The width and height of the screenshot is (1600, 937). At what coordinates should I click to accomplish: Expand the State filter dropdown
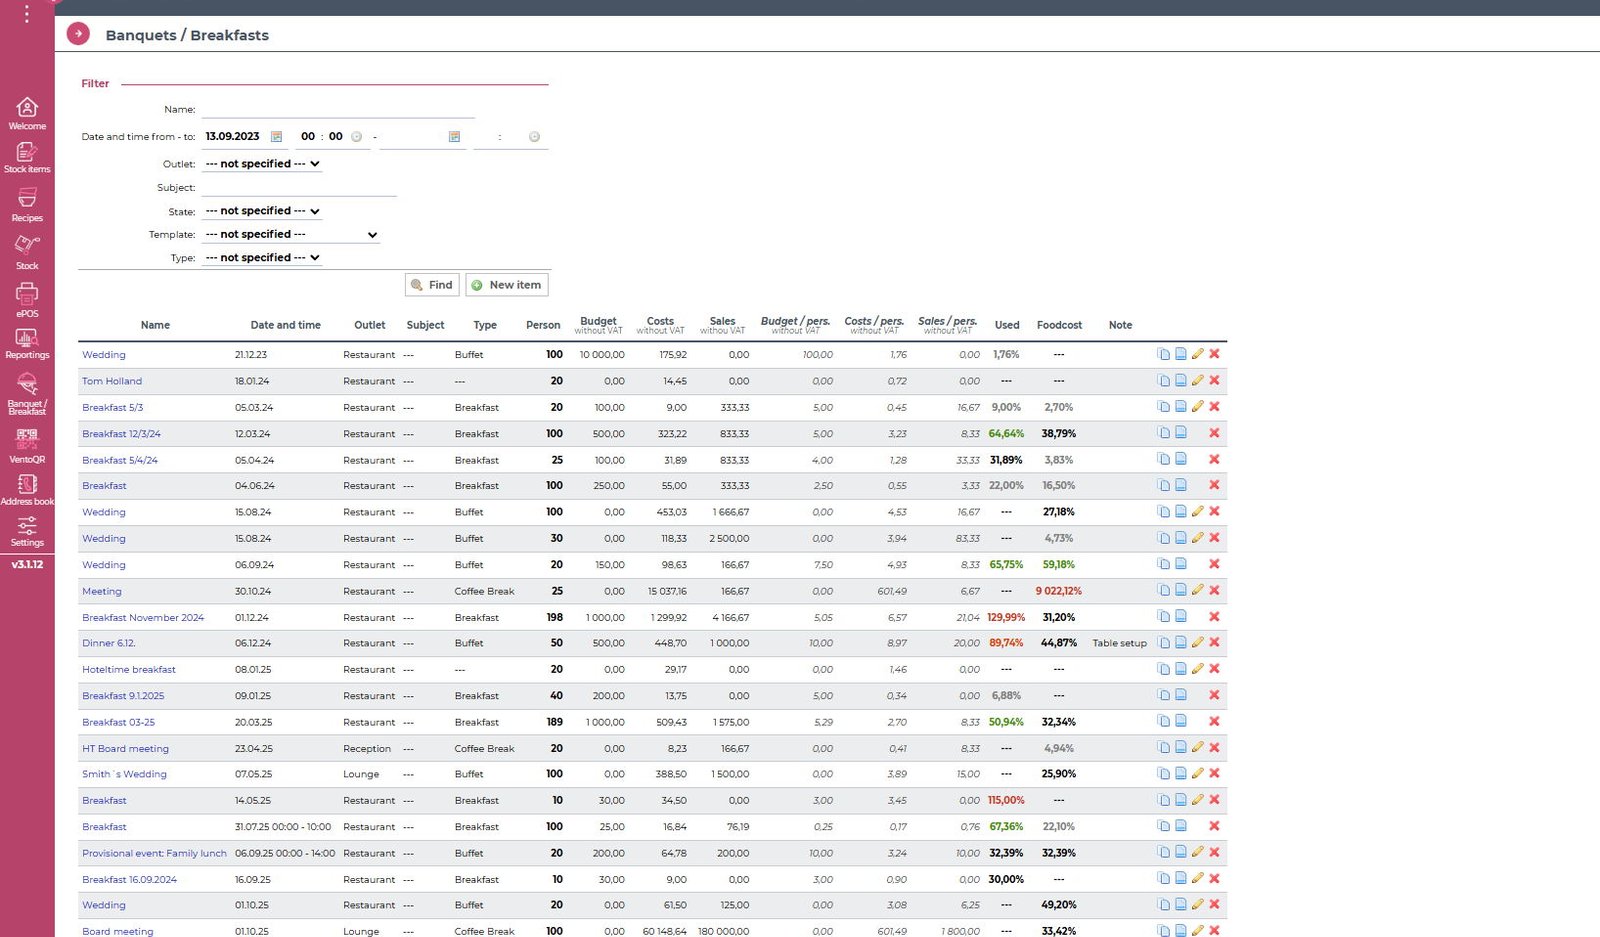point(262,211)
